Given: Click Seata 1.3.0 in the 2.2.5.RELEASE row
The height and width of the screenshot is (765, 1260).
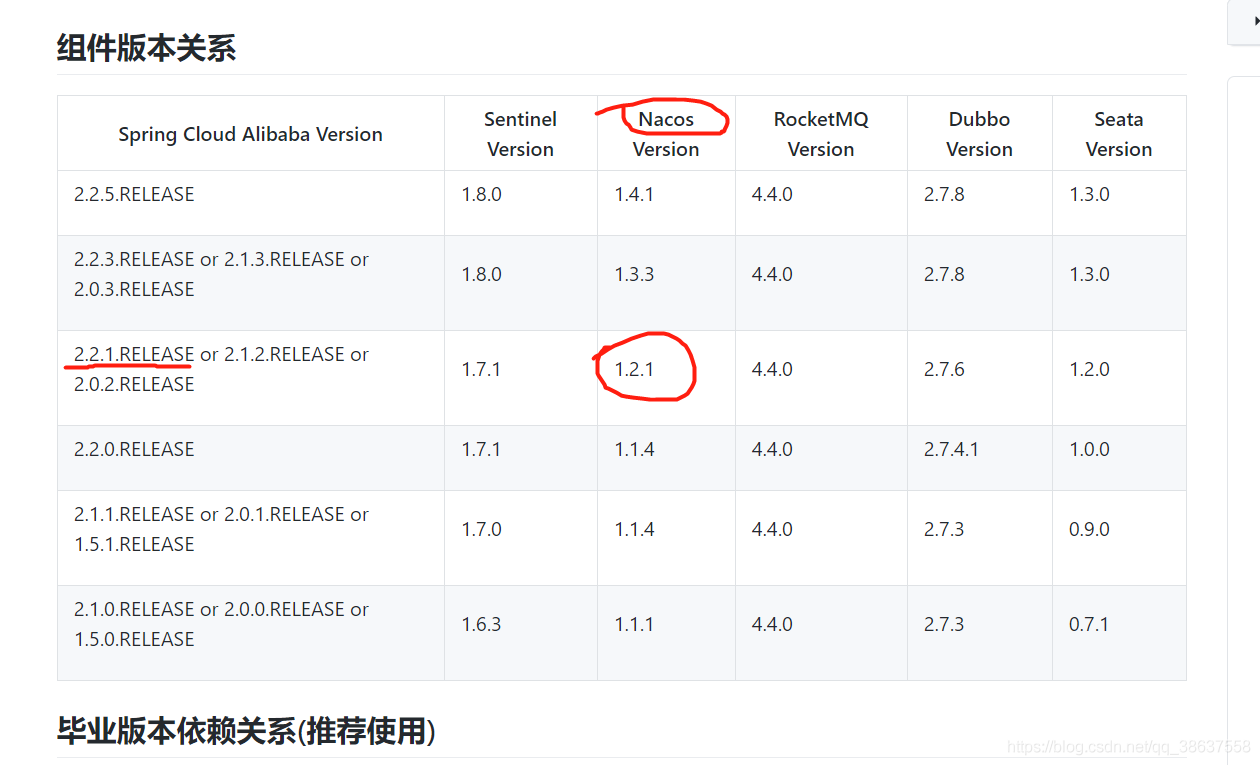Looking at the screenshot, I should click(1119, 203).
